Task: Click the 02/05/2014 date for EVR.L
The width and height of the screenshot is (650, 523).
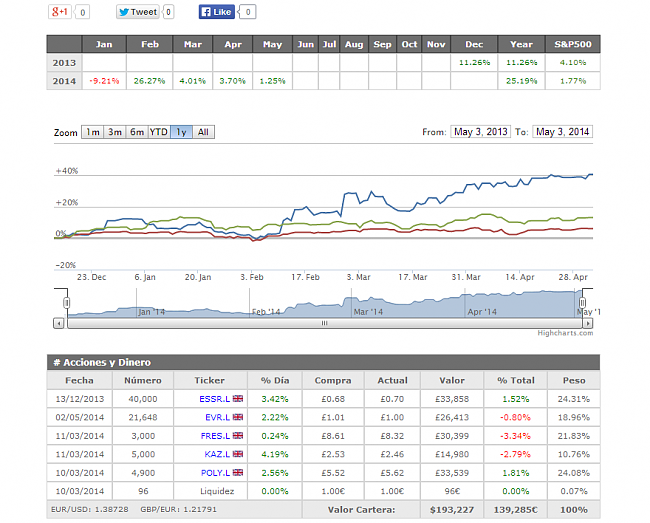Action: click(80, 417)
